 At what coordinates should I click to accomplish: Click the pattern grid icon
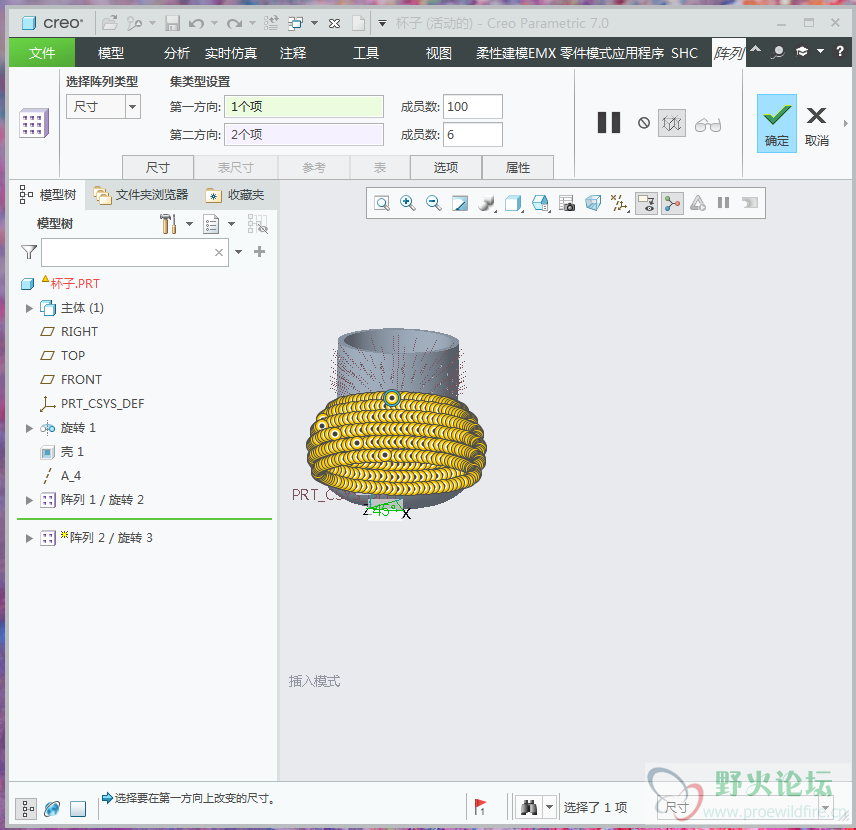click(x=33, y=123)
